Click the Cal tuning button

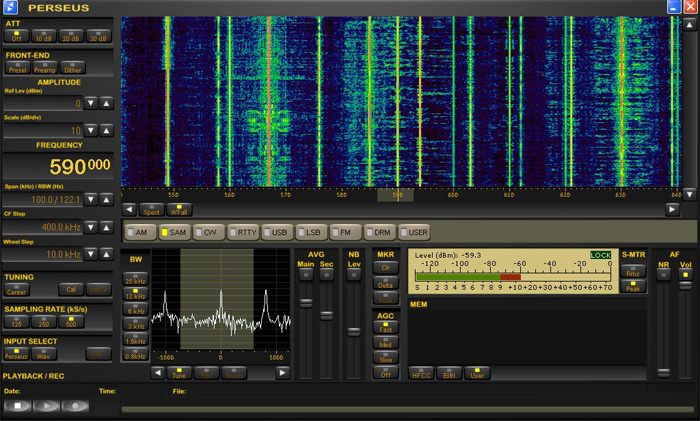point(71,290)
